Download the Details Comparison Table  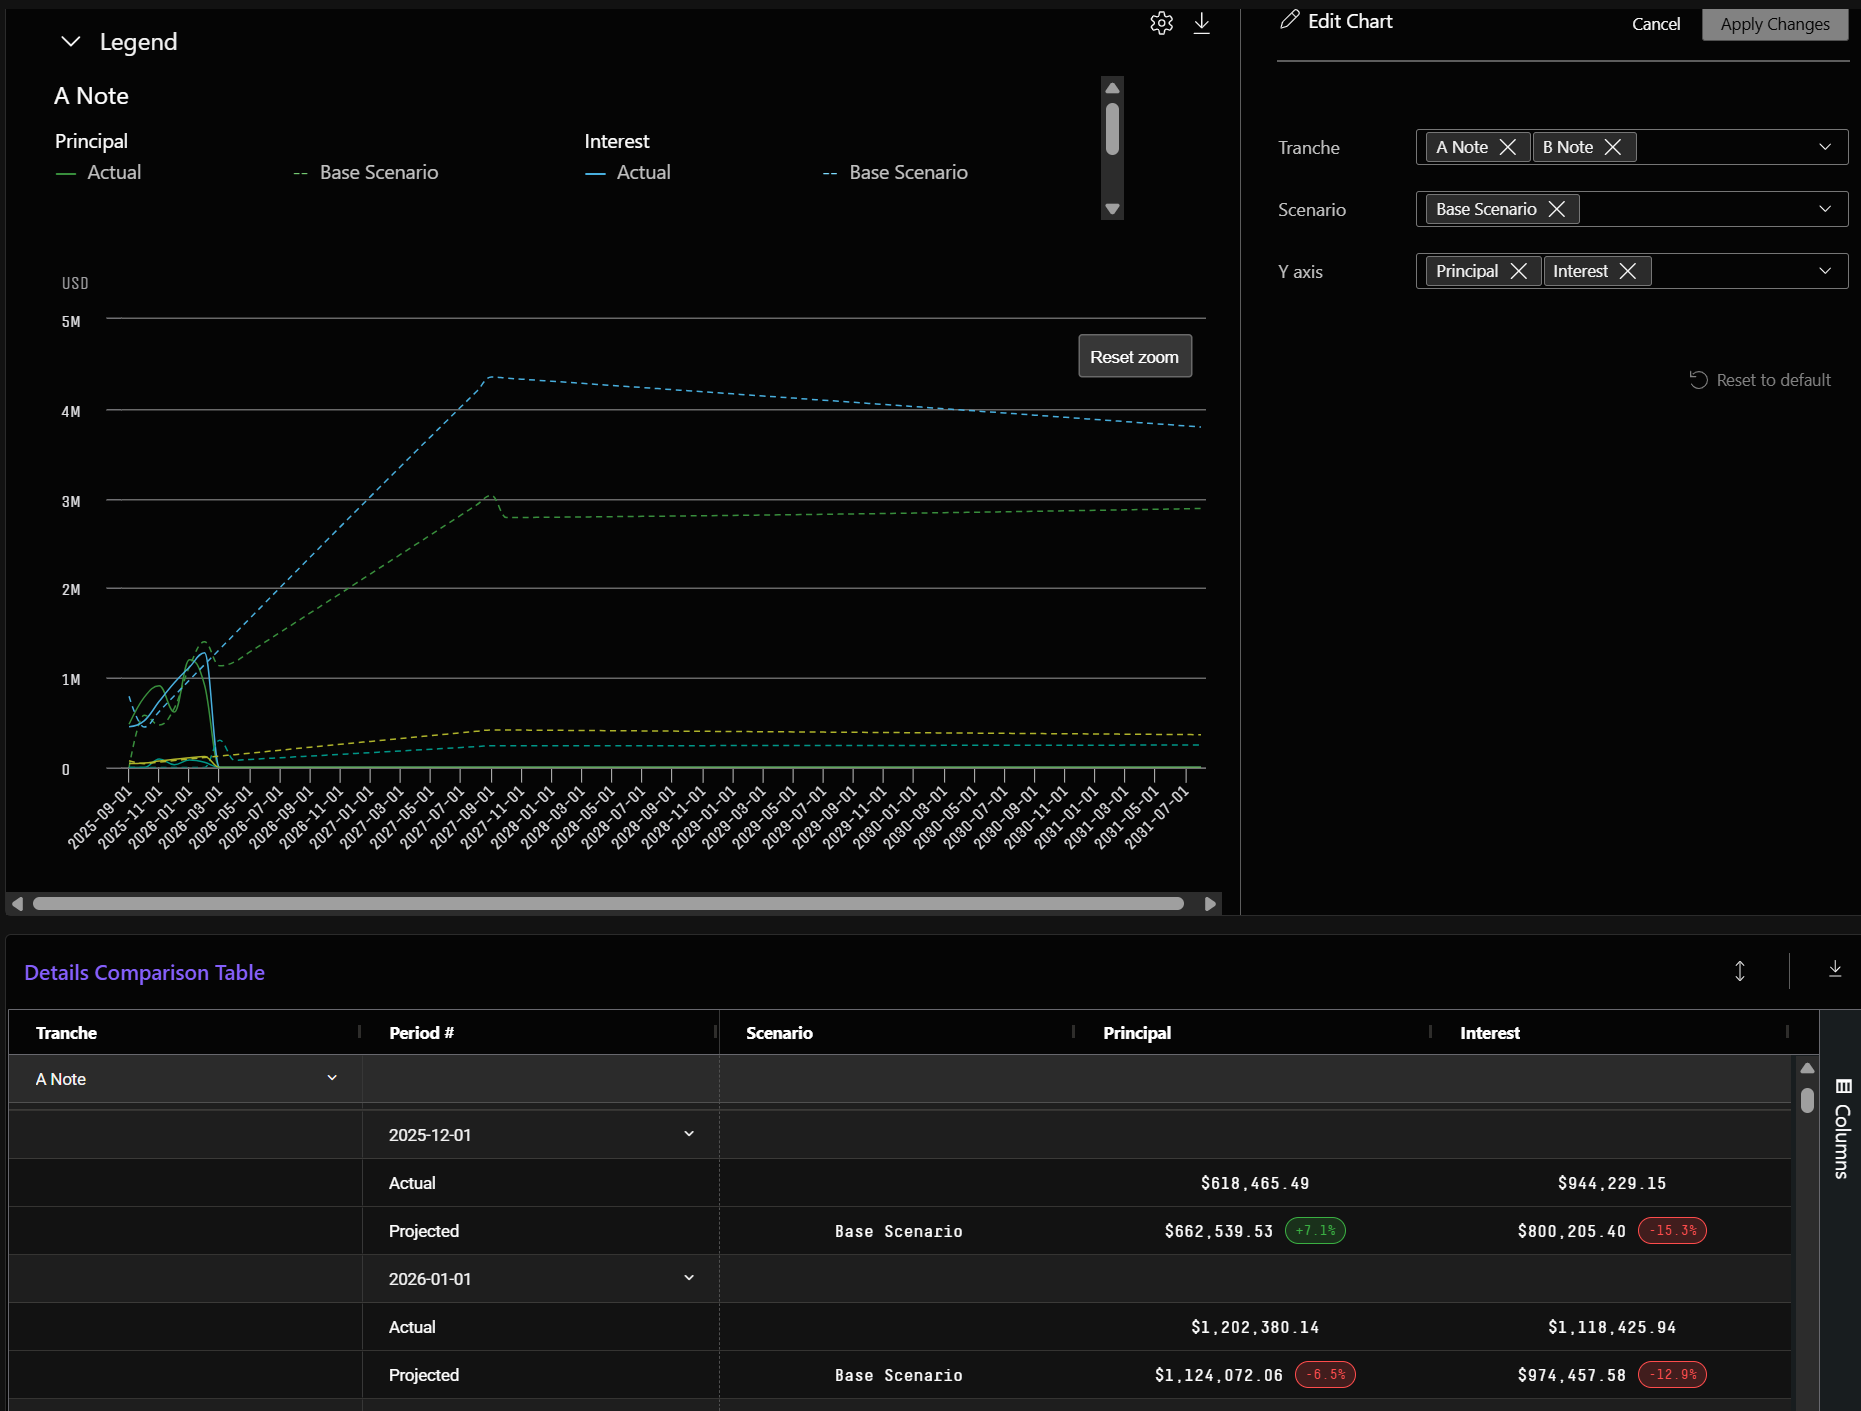[x=1835, y=969]
